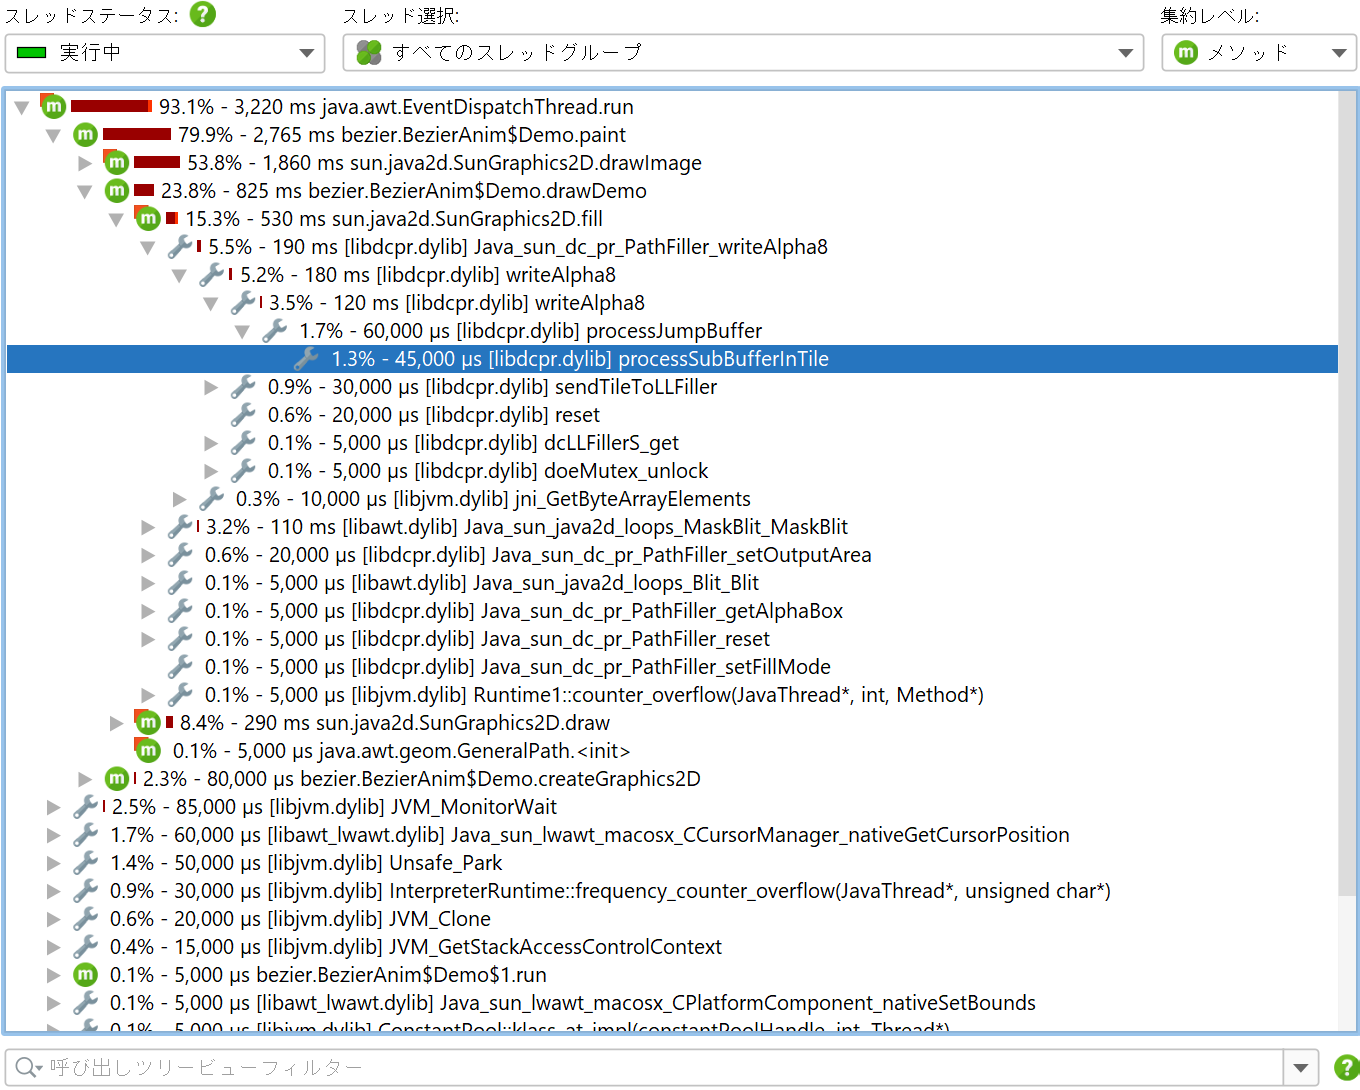Screen dimensions: 1360x1090
Task: Expand the SunGraphics2D.draw node
Action: 117,723
